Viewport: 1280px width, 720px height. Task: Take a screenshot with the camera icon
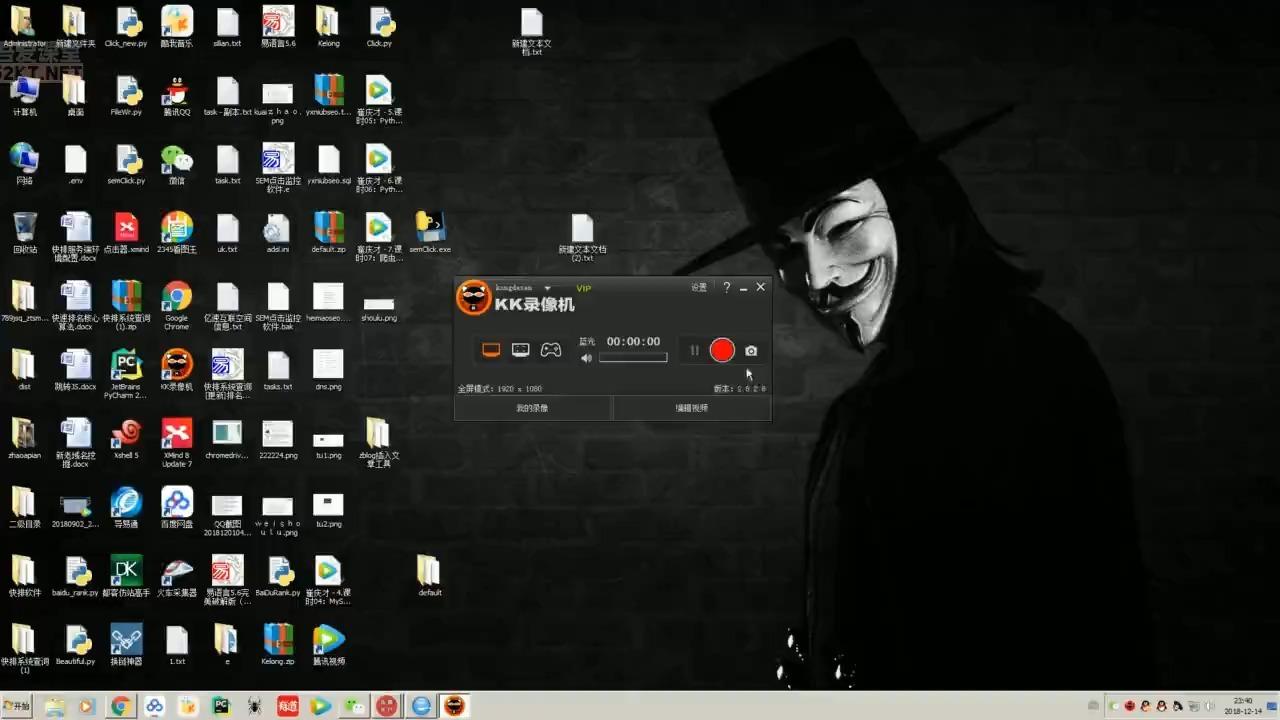pyautogui.click(x=751, y=351)
